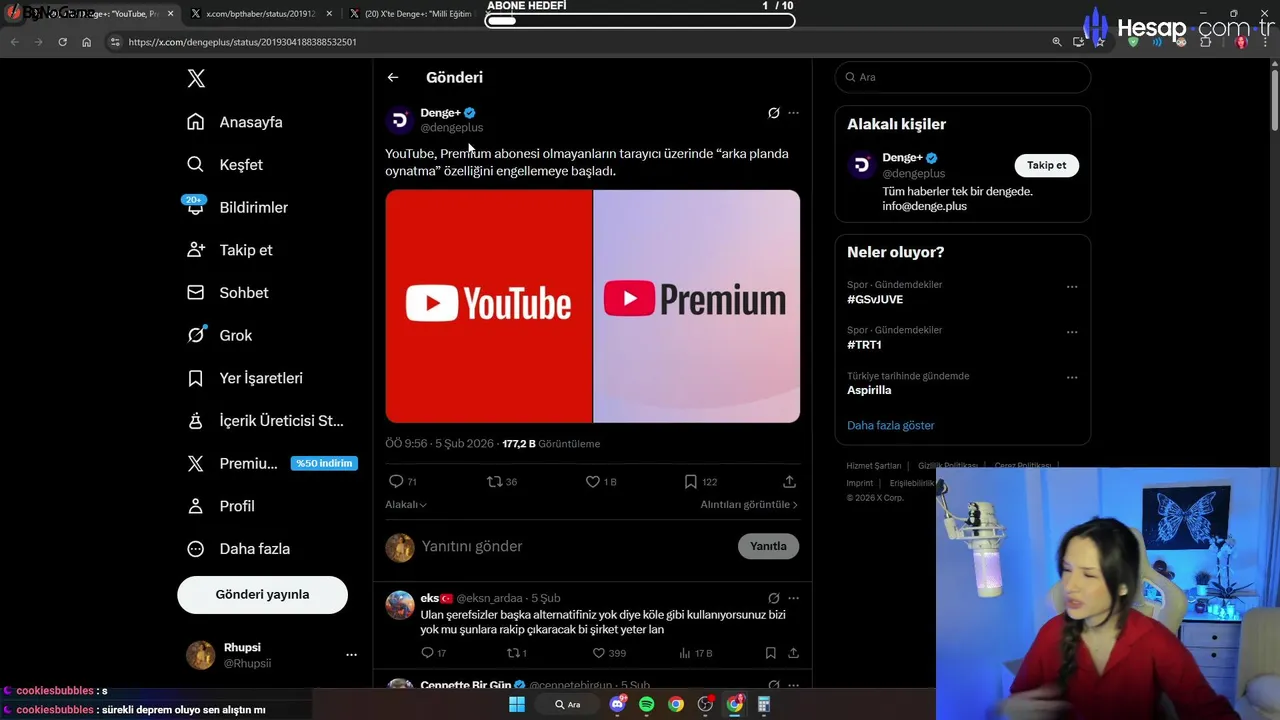Open Sohbet messages
This screenshot has width=1280, height=720.
pyautogui.click(x=227, y=293)
